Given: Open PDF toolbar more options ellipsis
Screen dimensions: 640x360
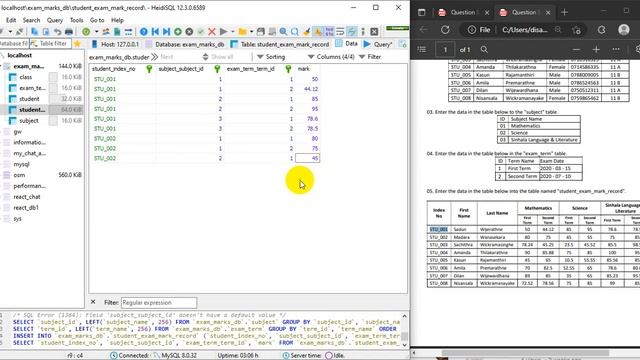Looking at the screenshot, I should 616,49.
